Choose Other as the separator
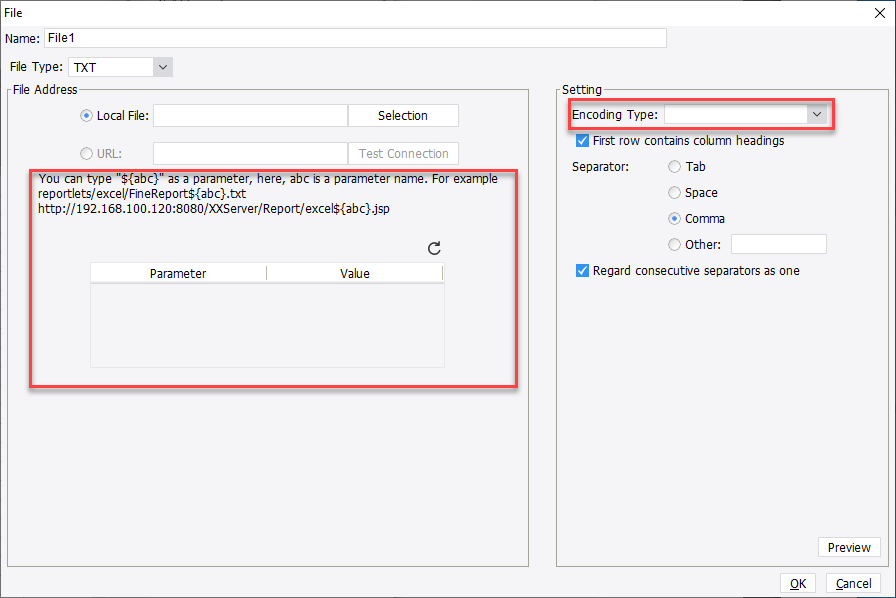 [x=674, y=243]
